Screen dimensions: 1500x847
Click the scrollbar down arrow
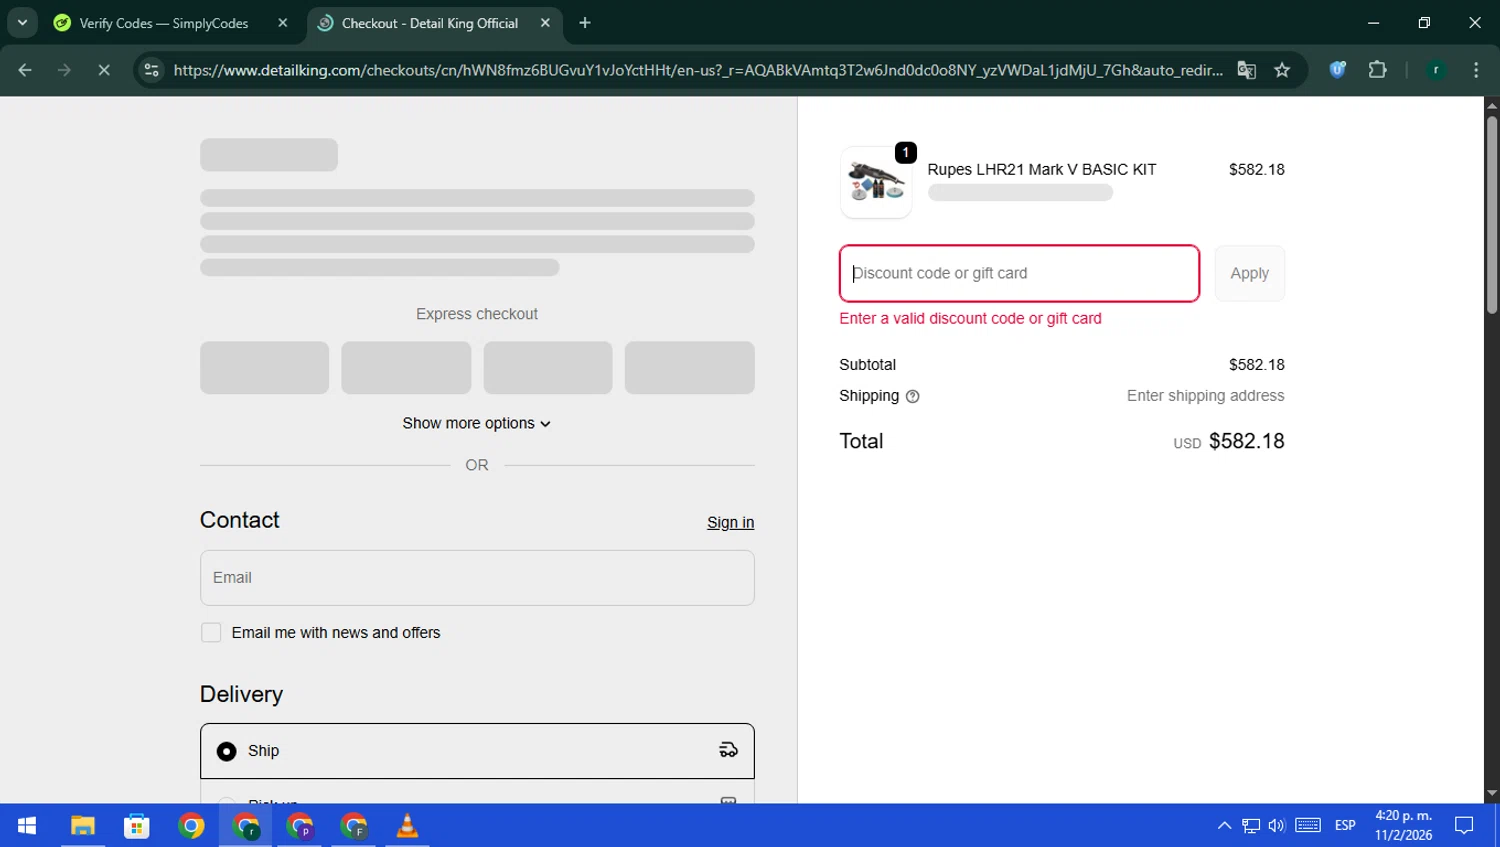click(1492, 794)
